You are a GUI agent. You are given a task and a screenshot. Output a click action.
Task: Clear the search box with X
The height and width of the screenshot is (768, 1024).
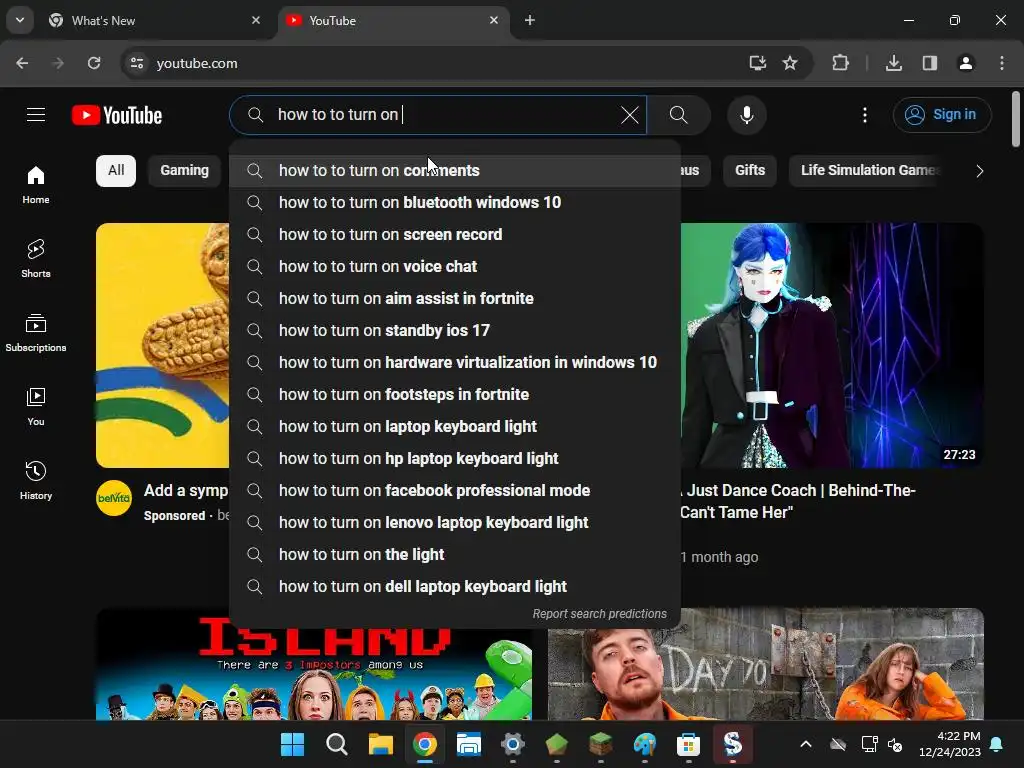click(630, 115)
